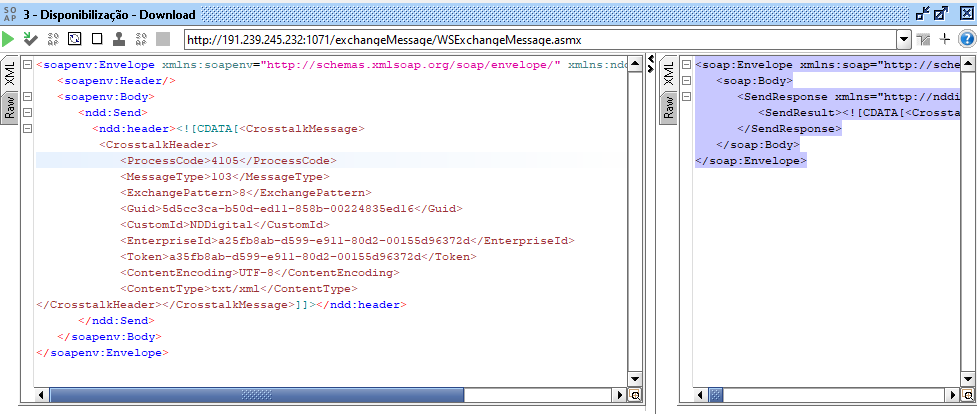Viewport: 977px width, 414px height.
Task: Click the Guid value line
Action: click(291, 209)
